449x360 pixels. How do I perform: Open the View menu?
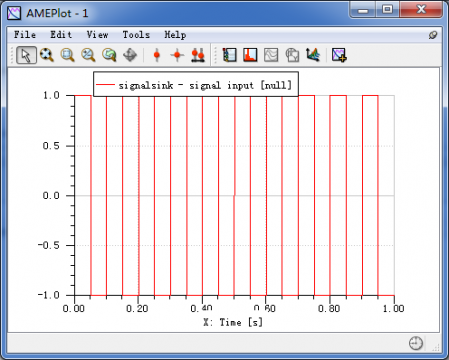point(97,35)
